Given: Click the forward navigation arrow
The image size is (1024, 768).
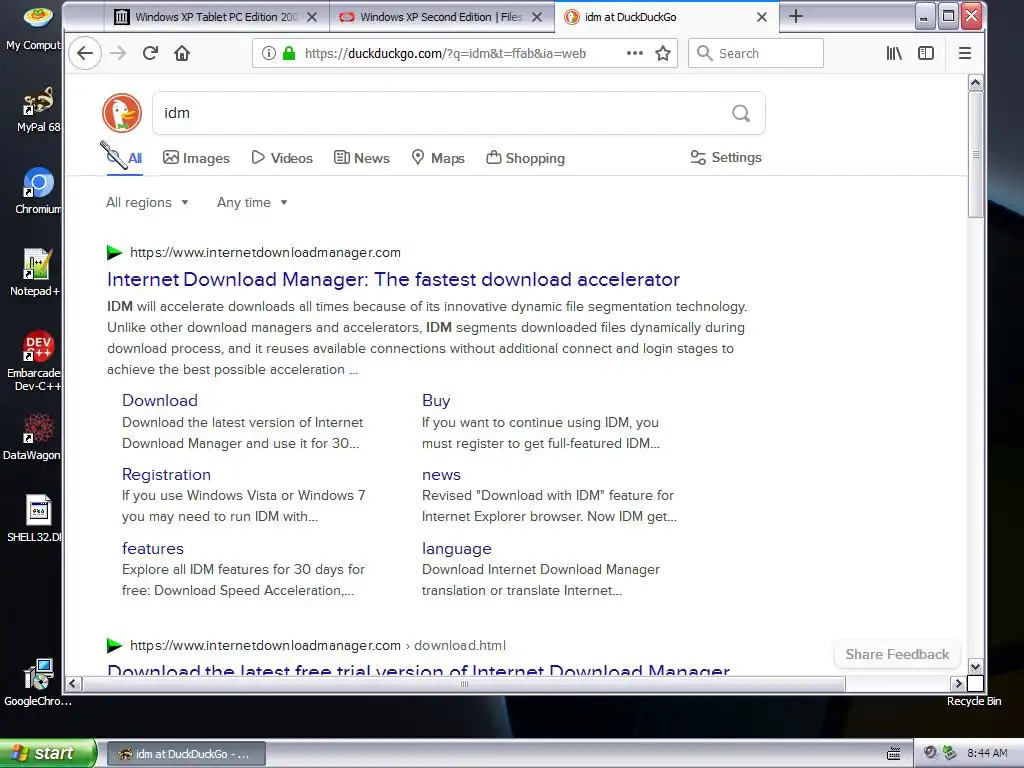Looking at the screenshot, I should tap(118, 54).
